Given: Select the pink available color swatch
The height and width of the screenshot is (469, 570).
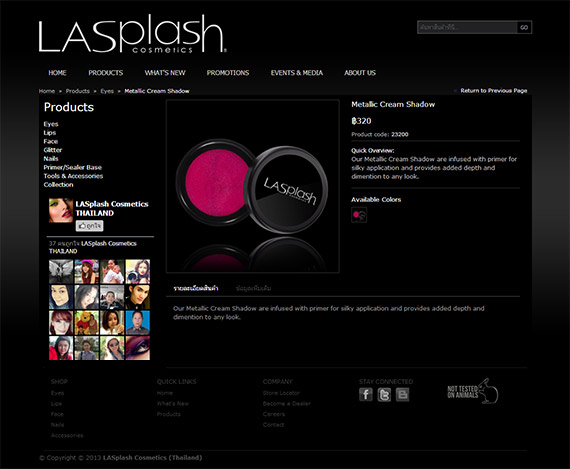Looking at the screenshot, I should pyautogui.click(x=359, y=215).
